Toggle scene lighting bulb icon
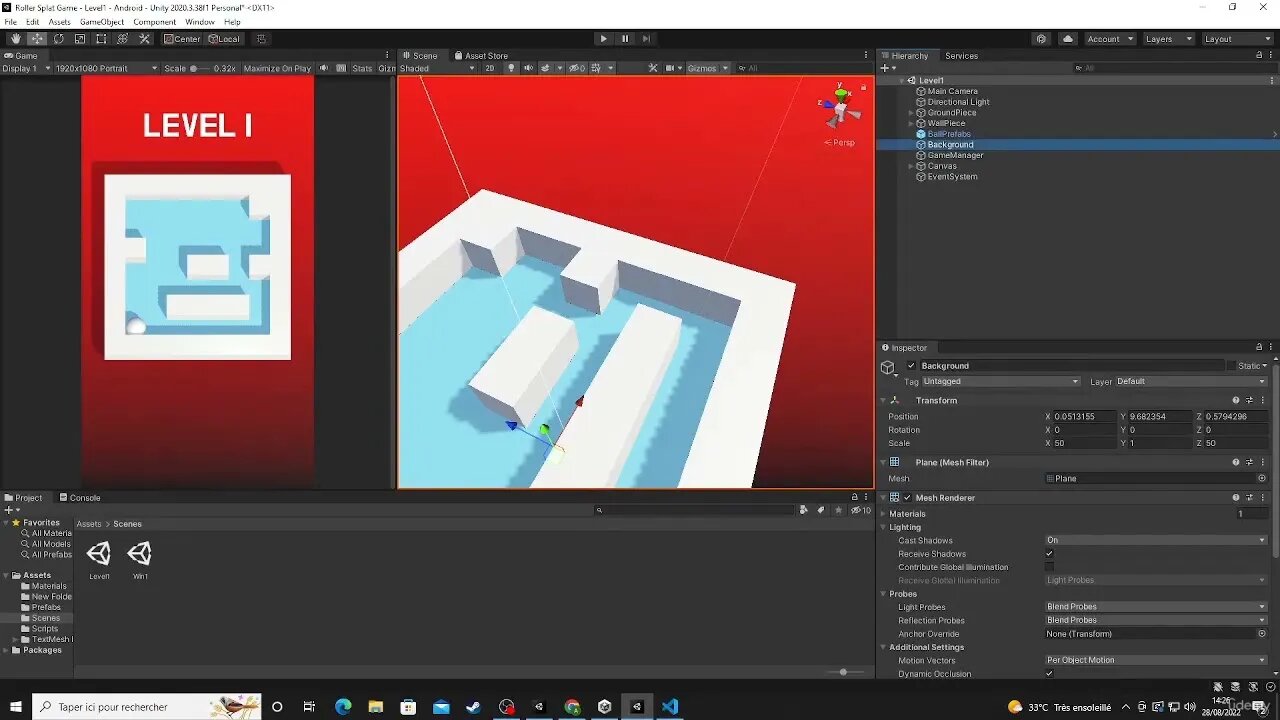Image resolution: width=1280 pixels, height=720 pixels. (x=511, y=68)
